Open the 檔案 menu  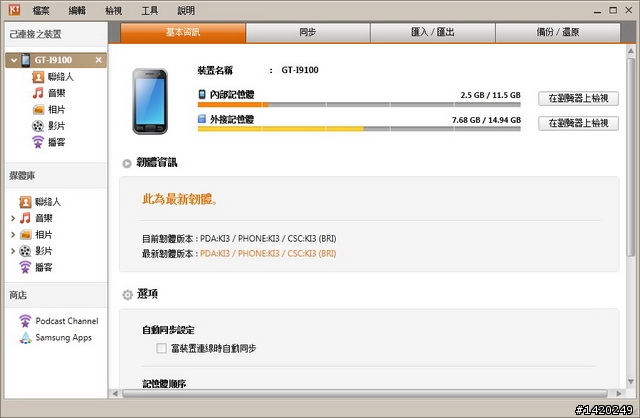[x=41, y=11]
